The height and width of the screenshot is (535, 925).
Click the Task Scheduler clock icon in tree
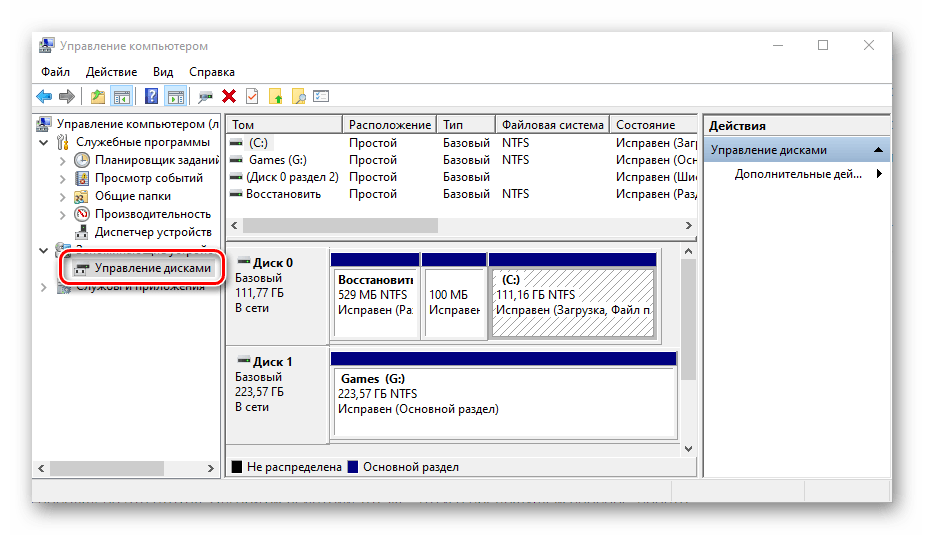click(x=82, y=160)
